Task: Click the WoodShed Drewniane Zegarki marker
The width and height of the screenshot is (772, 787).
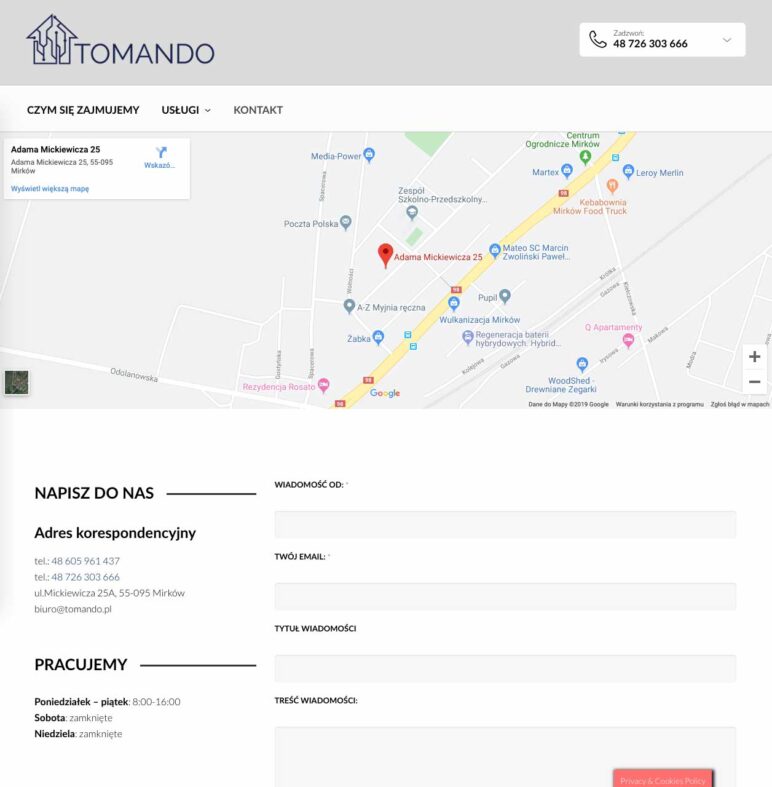Action: click(582, 364)
